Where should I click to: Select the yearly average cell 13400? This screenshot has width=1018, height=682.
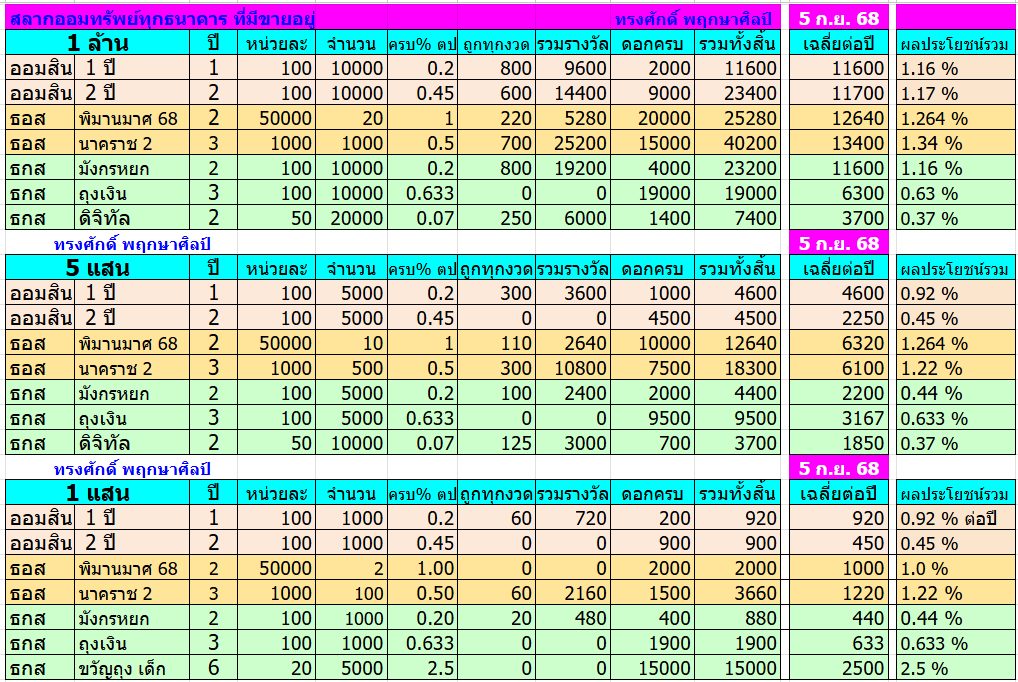point(838,143)
